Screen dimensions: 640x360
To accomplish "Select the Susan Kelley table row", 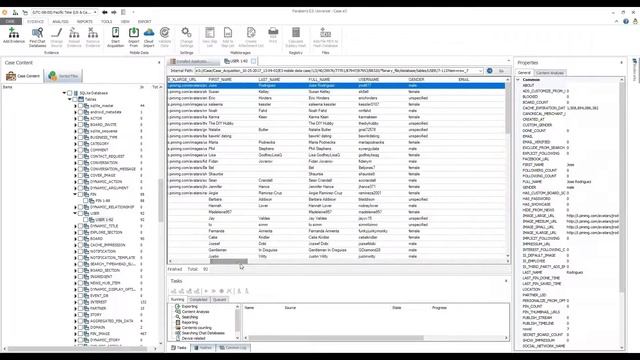I will point(336,92).
